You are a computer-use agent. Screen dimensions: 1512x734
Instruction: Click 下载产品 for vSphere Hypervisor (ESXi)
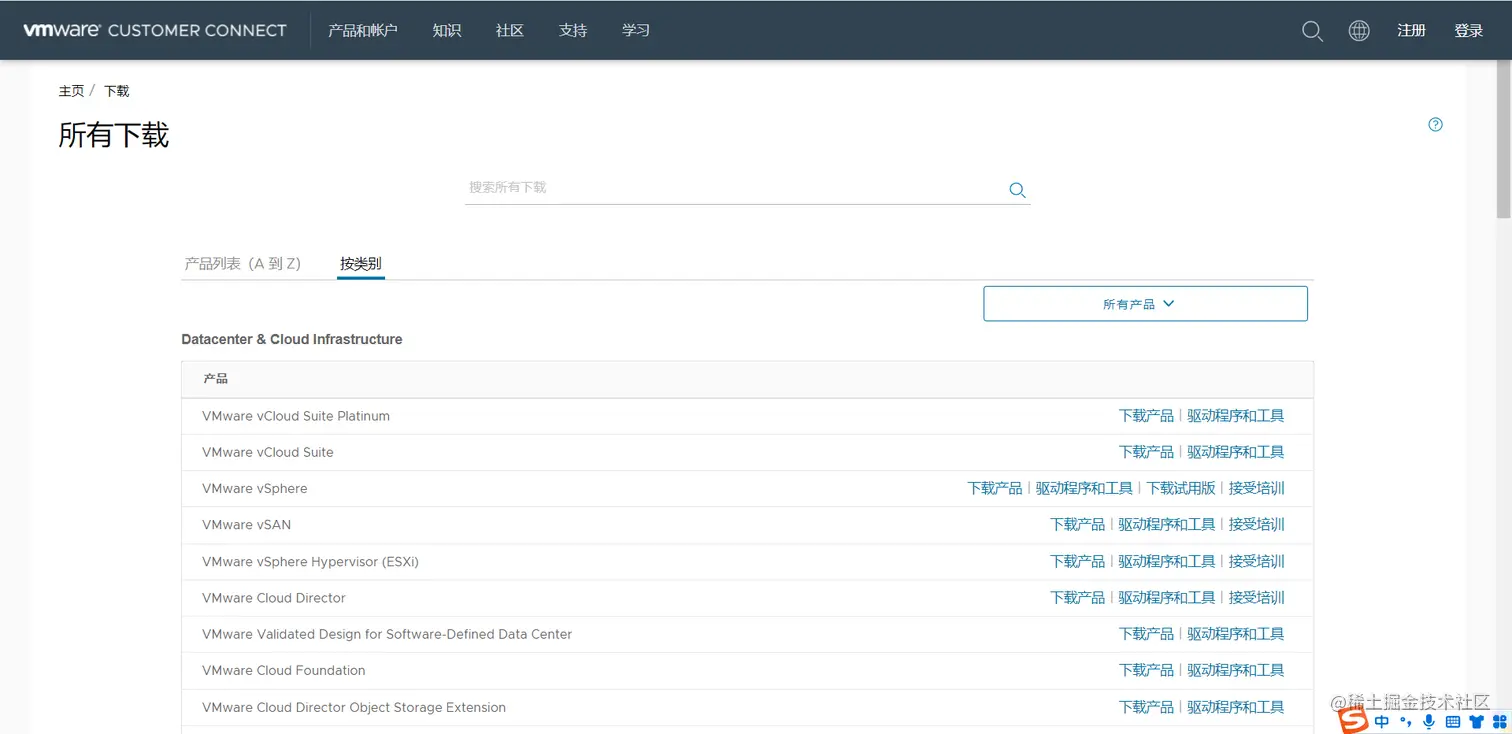pos(1078,562)
